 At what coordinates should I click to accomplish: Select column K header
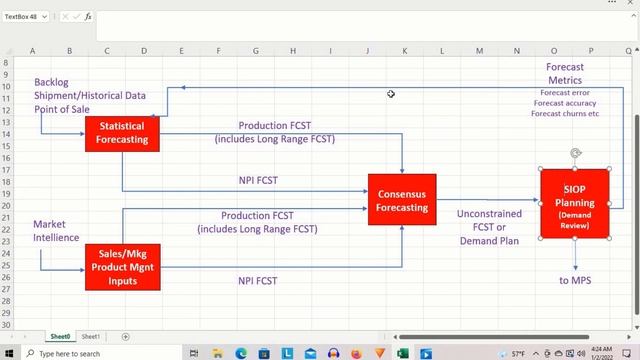404,51
